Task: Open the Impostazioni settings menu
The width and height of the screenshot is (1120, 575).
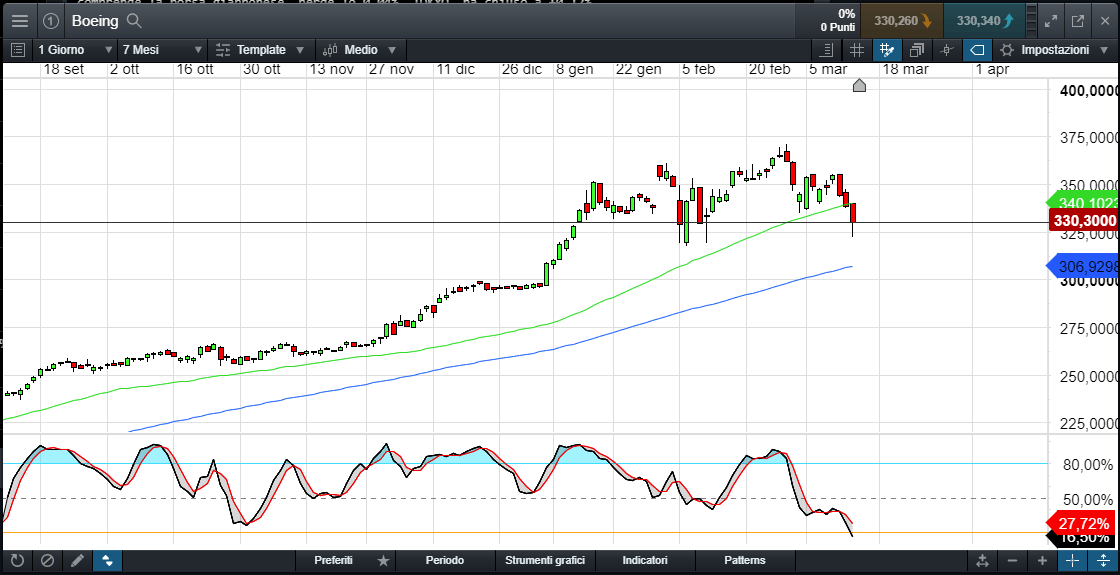Action: pos(1055,50)
